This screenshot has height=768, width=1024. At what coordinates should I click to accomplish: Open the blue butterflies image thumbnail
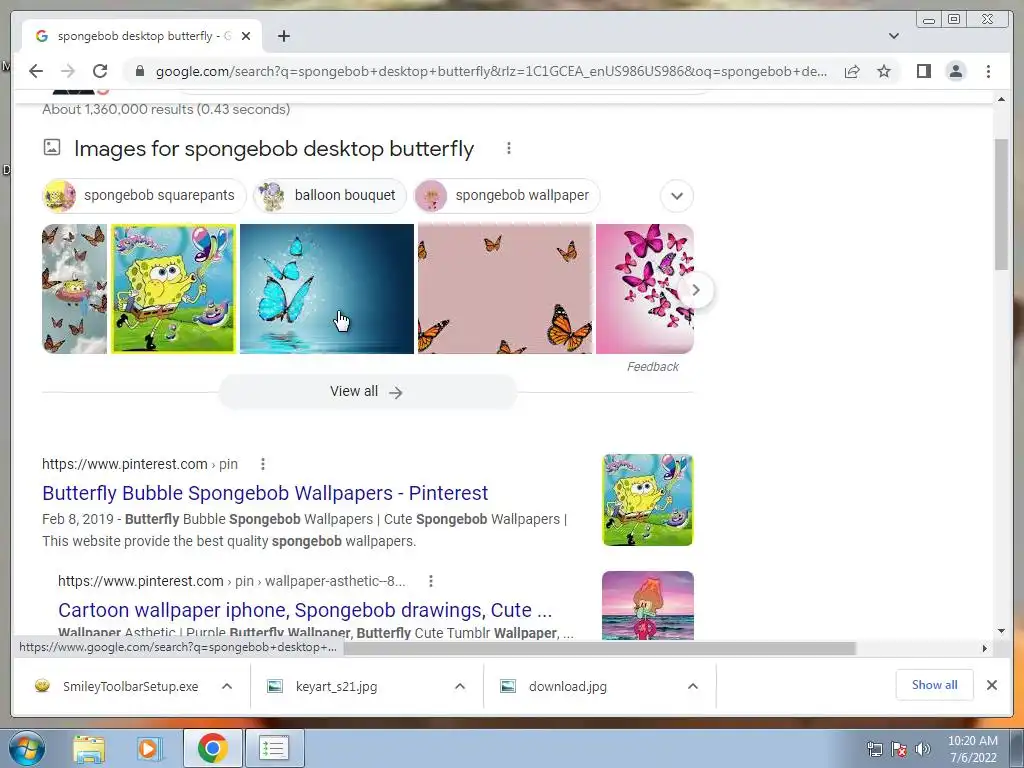tap(327, 289)
